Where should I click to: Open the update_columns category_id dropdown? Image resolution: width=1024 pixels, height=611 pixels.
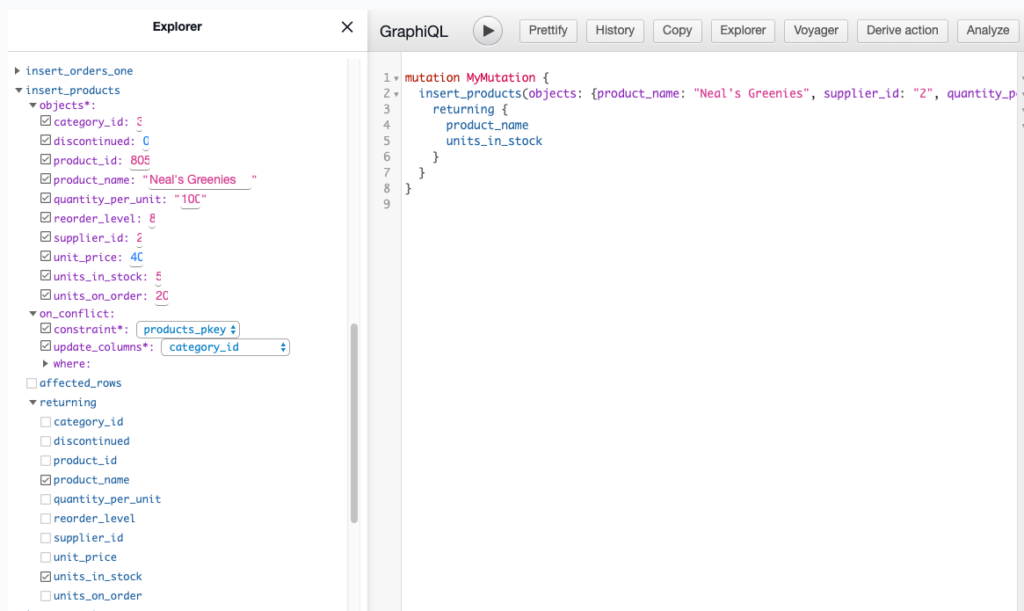(225, 348)
